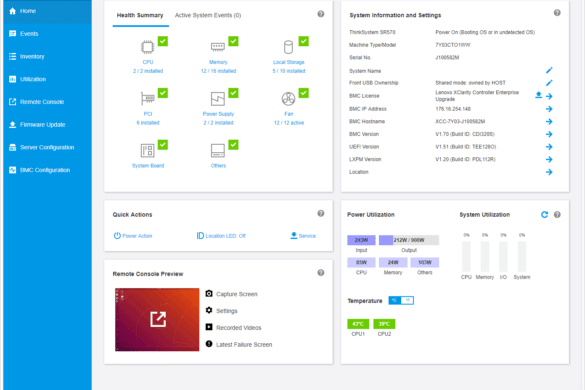Open BMC Hostname settings arrow
The height and width of the screenshot is (390, 585).
(549, 122)
